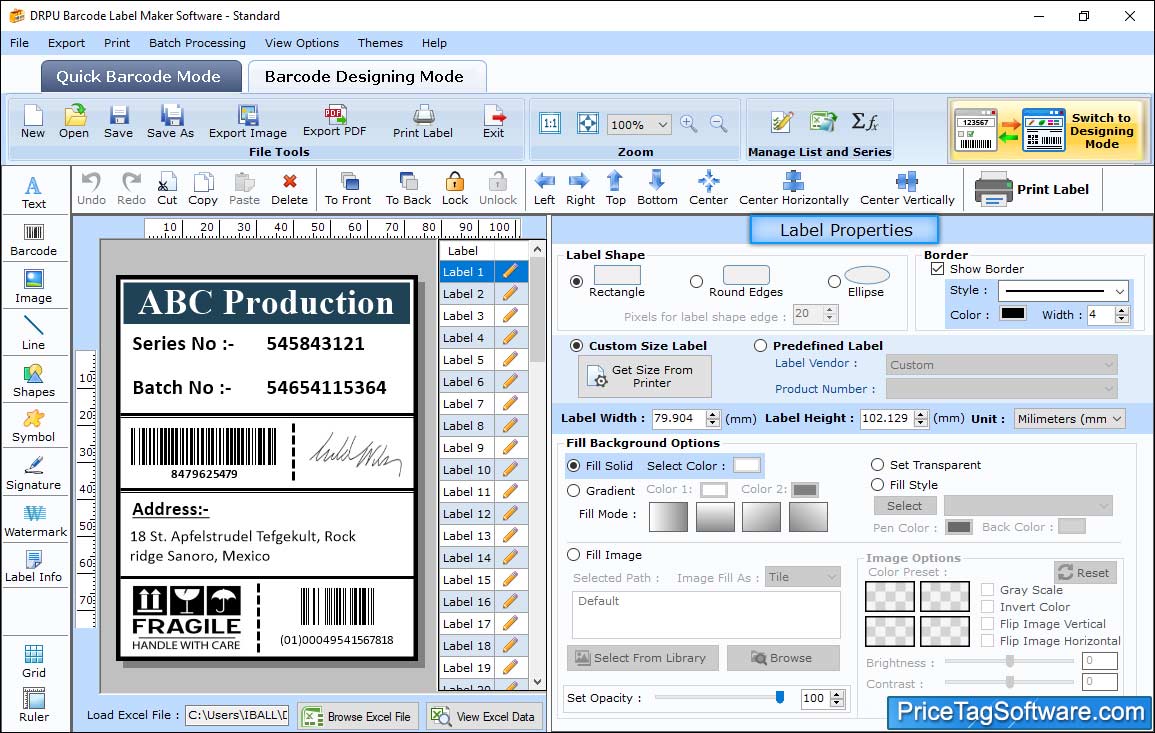Screen dimensions: 1155x733
Task: Save the label with Save icon
Action: click(118, 122)
